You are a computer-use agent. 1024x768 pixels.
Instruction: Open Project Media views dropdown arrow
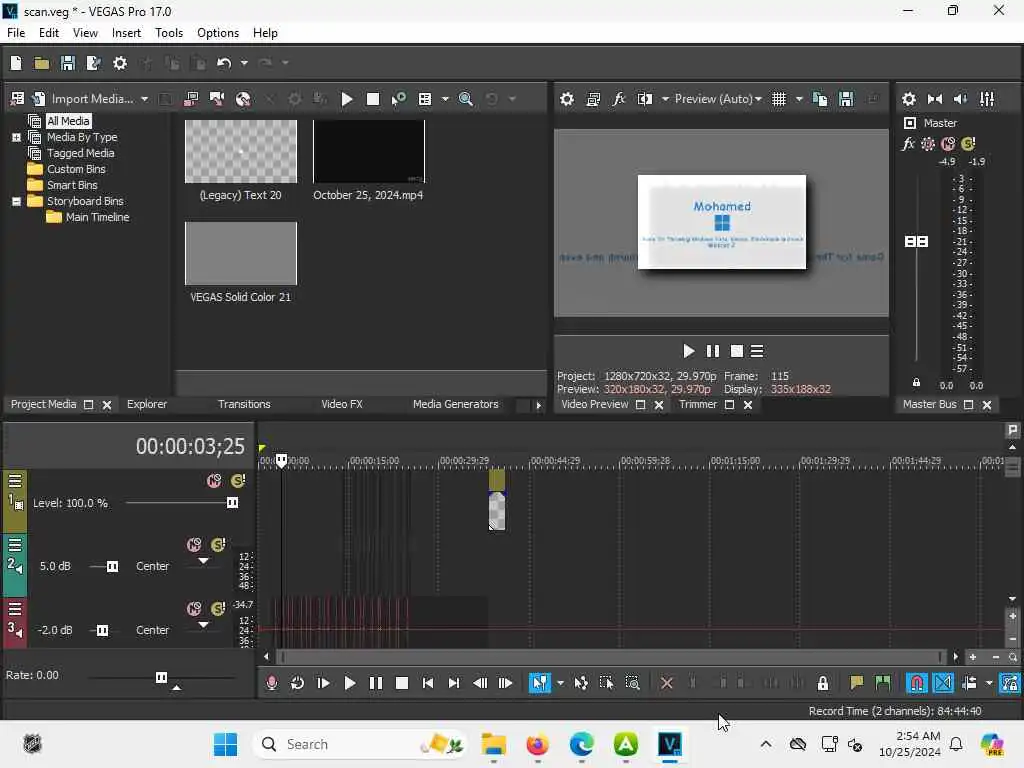(x=445, y=99)
